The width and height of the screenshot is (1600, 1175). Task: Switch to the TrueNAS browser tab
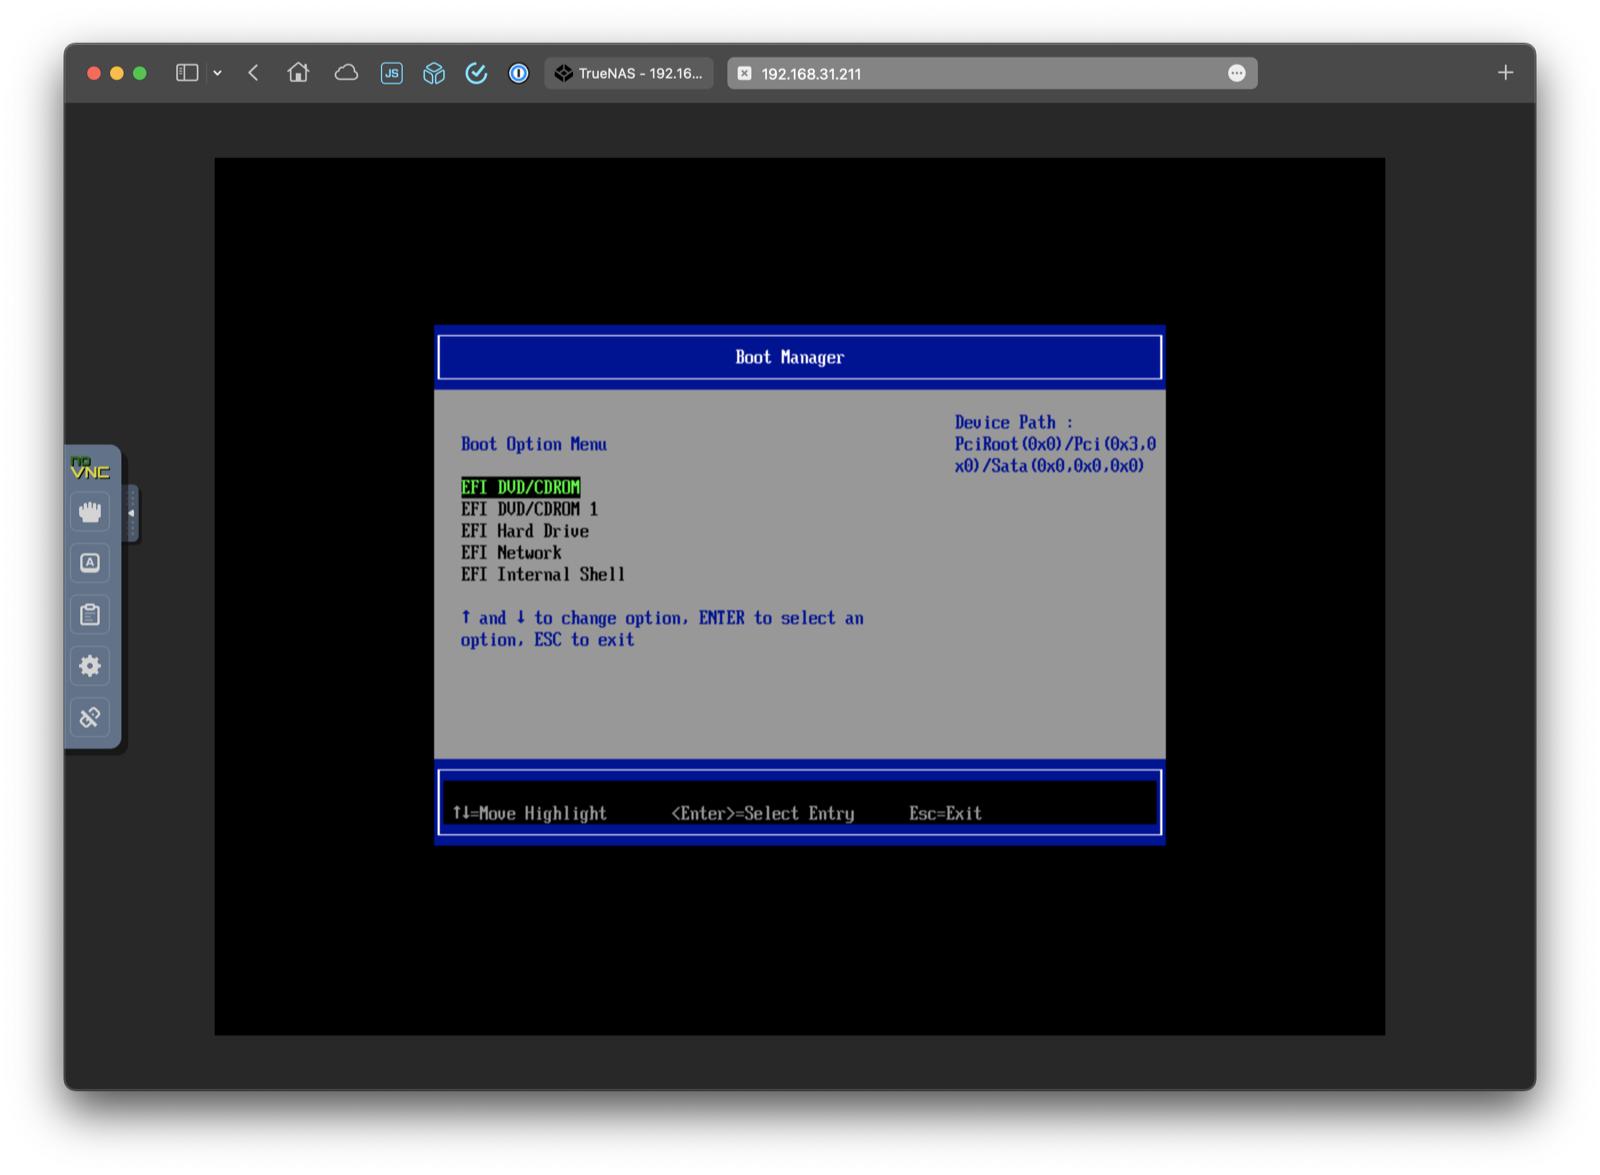pyautogui.click(x=629, y=73)
